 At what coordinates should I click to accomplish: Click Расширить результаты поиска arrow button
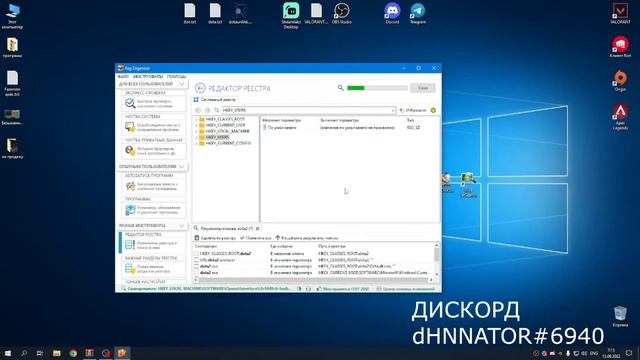pyautogui.click(x=307, y=238)
